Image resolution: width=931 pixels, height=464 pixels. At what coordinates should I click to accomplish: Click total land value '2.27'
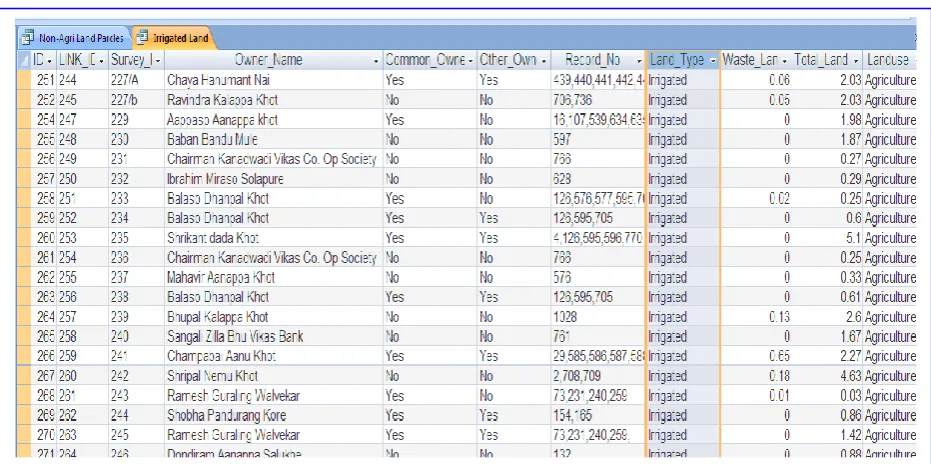coord(827,356)
